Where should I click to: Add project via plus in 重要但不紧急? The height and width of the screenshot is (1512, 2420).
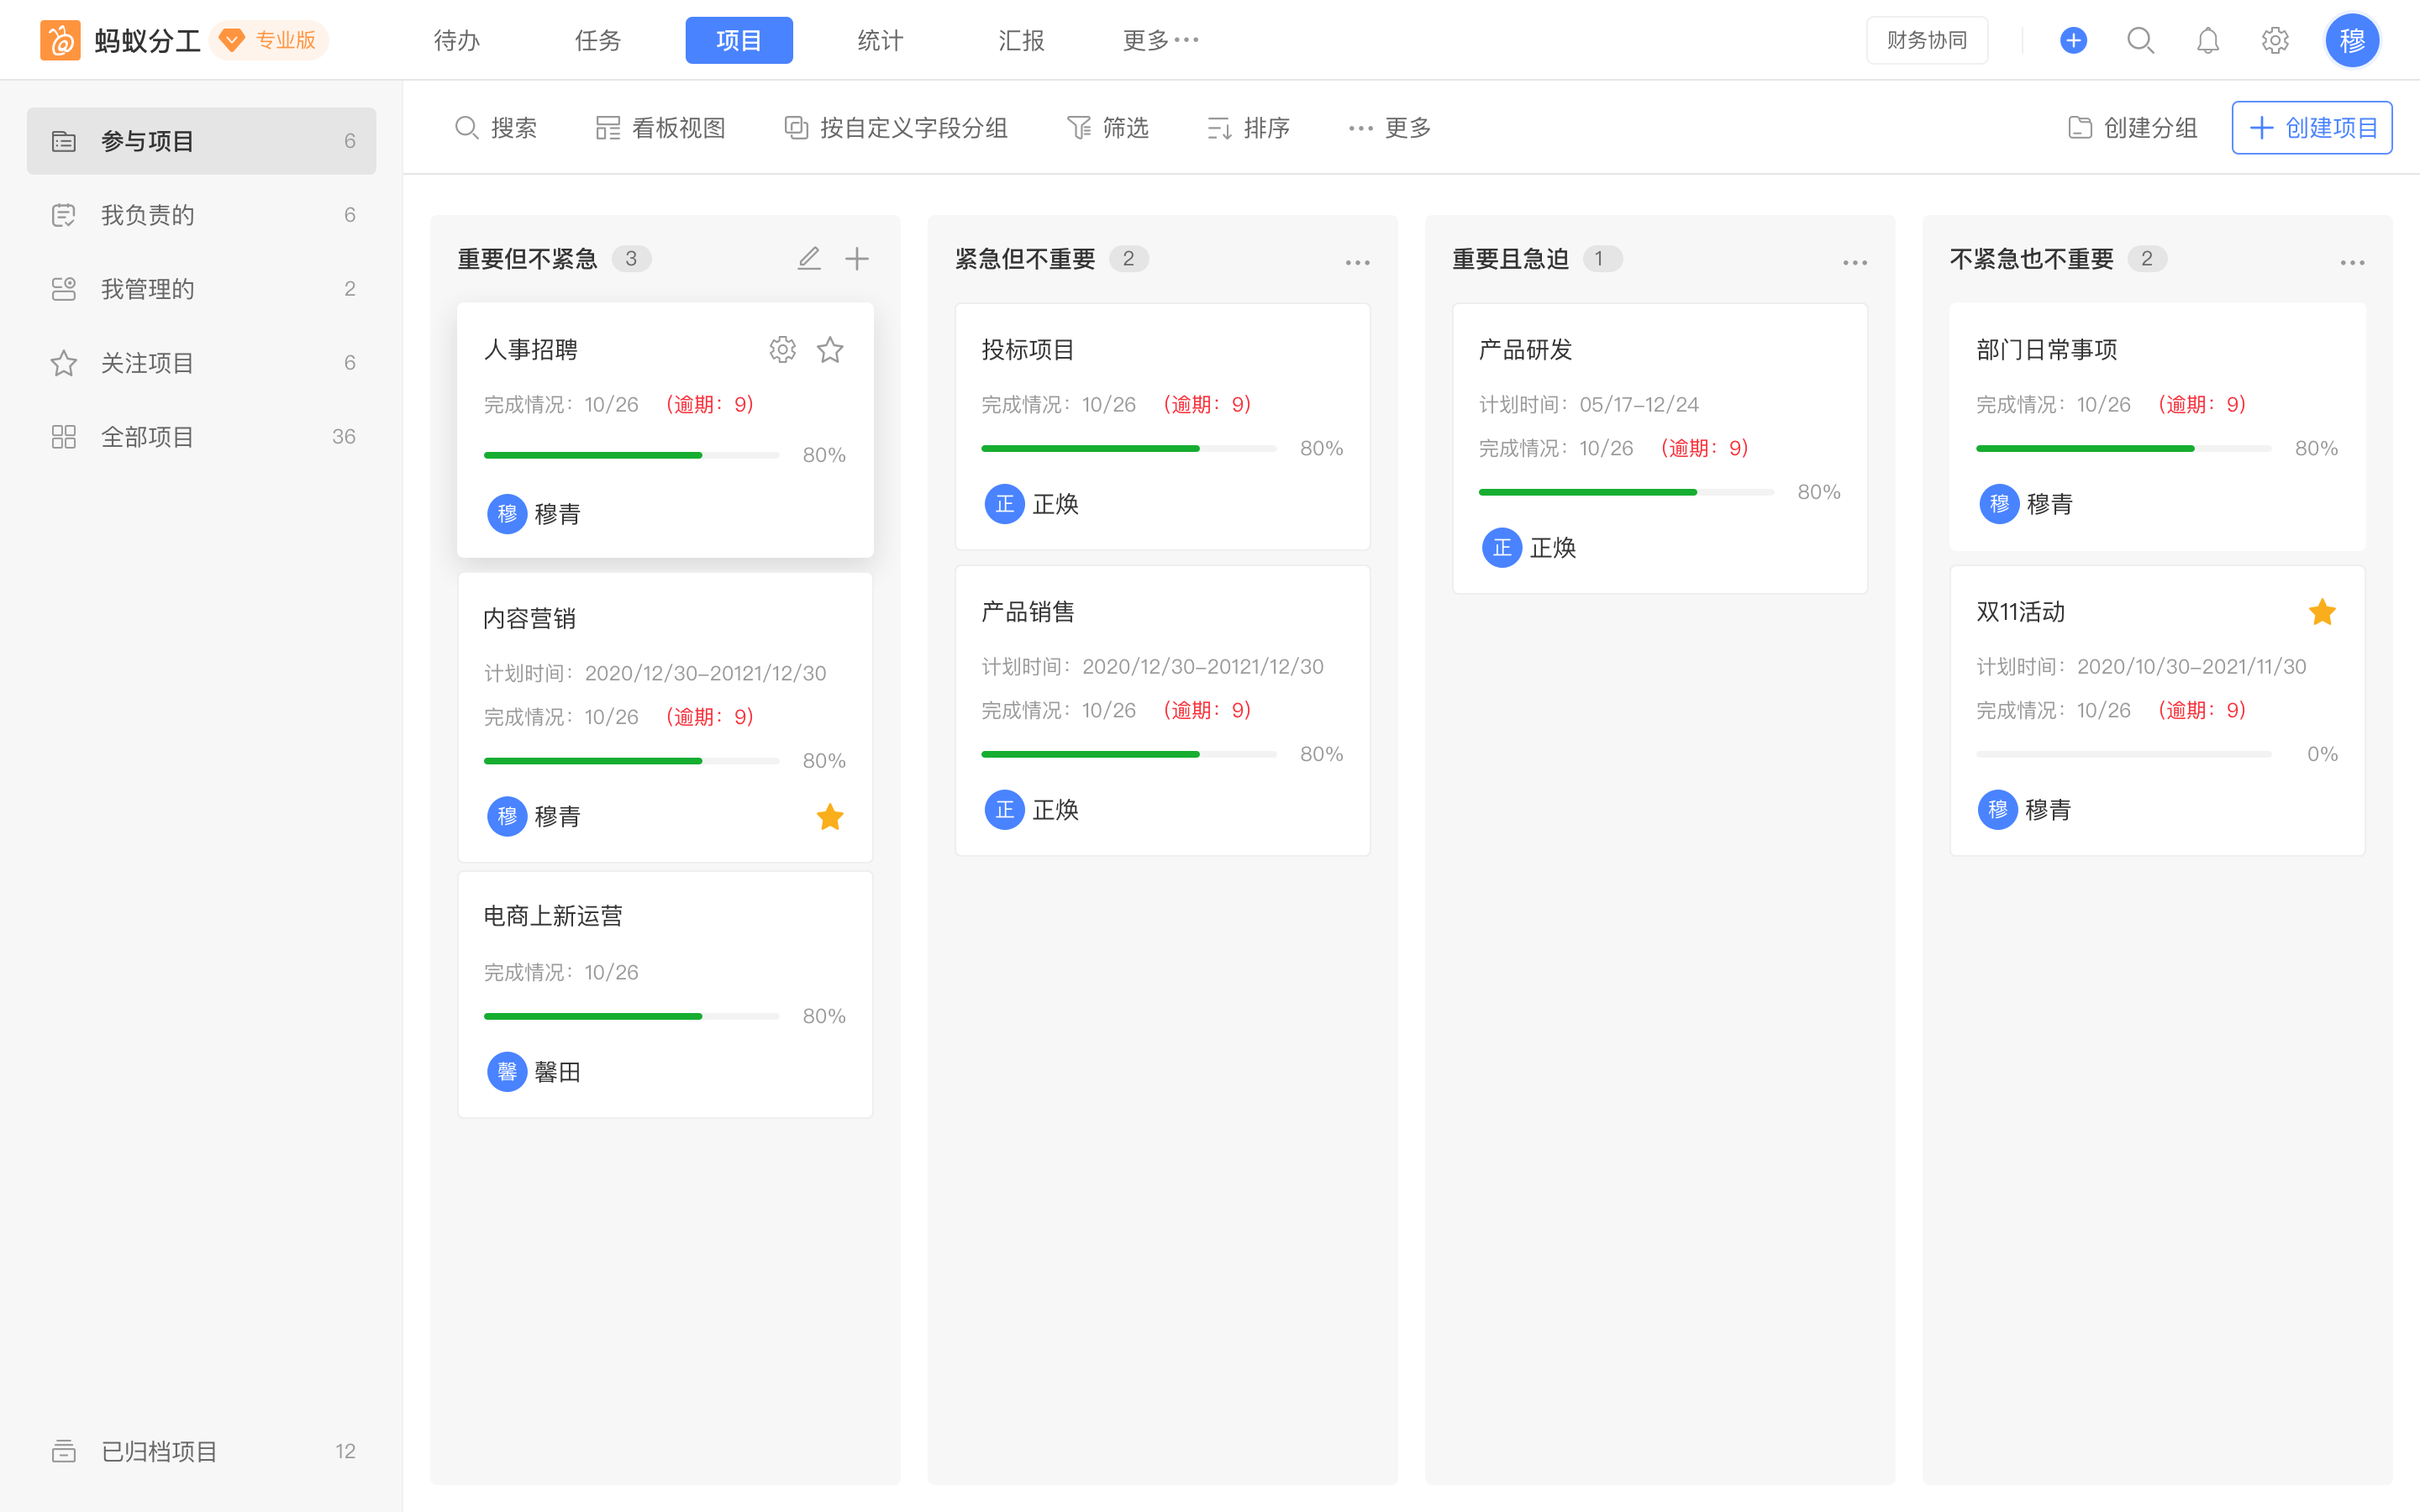point(857,259)
